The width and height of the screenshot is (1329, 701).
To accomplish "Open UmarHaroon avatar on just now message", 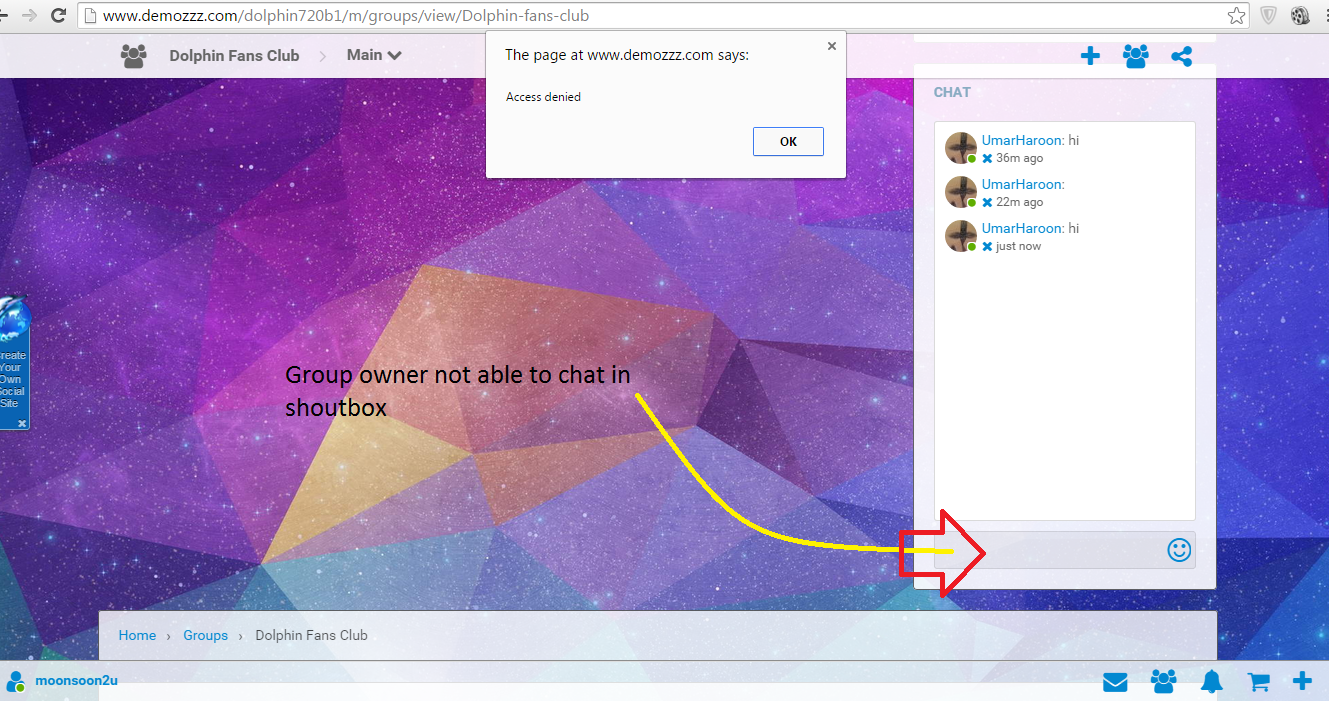I will click(961, 236).
